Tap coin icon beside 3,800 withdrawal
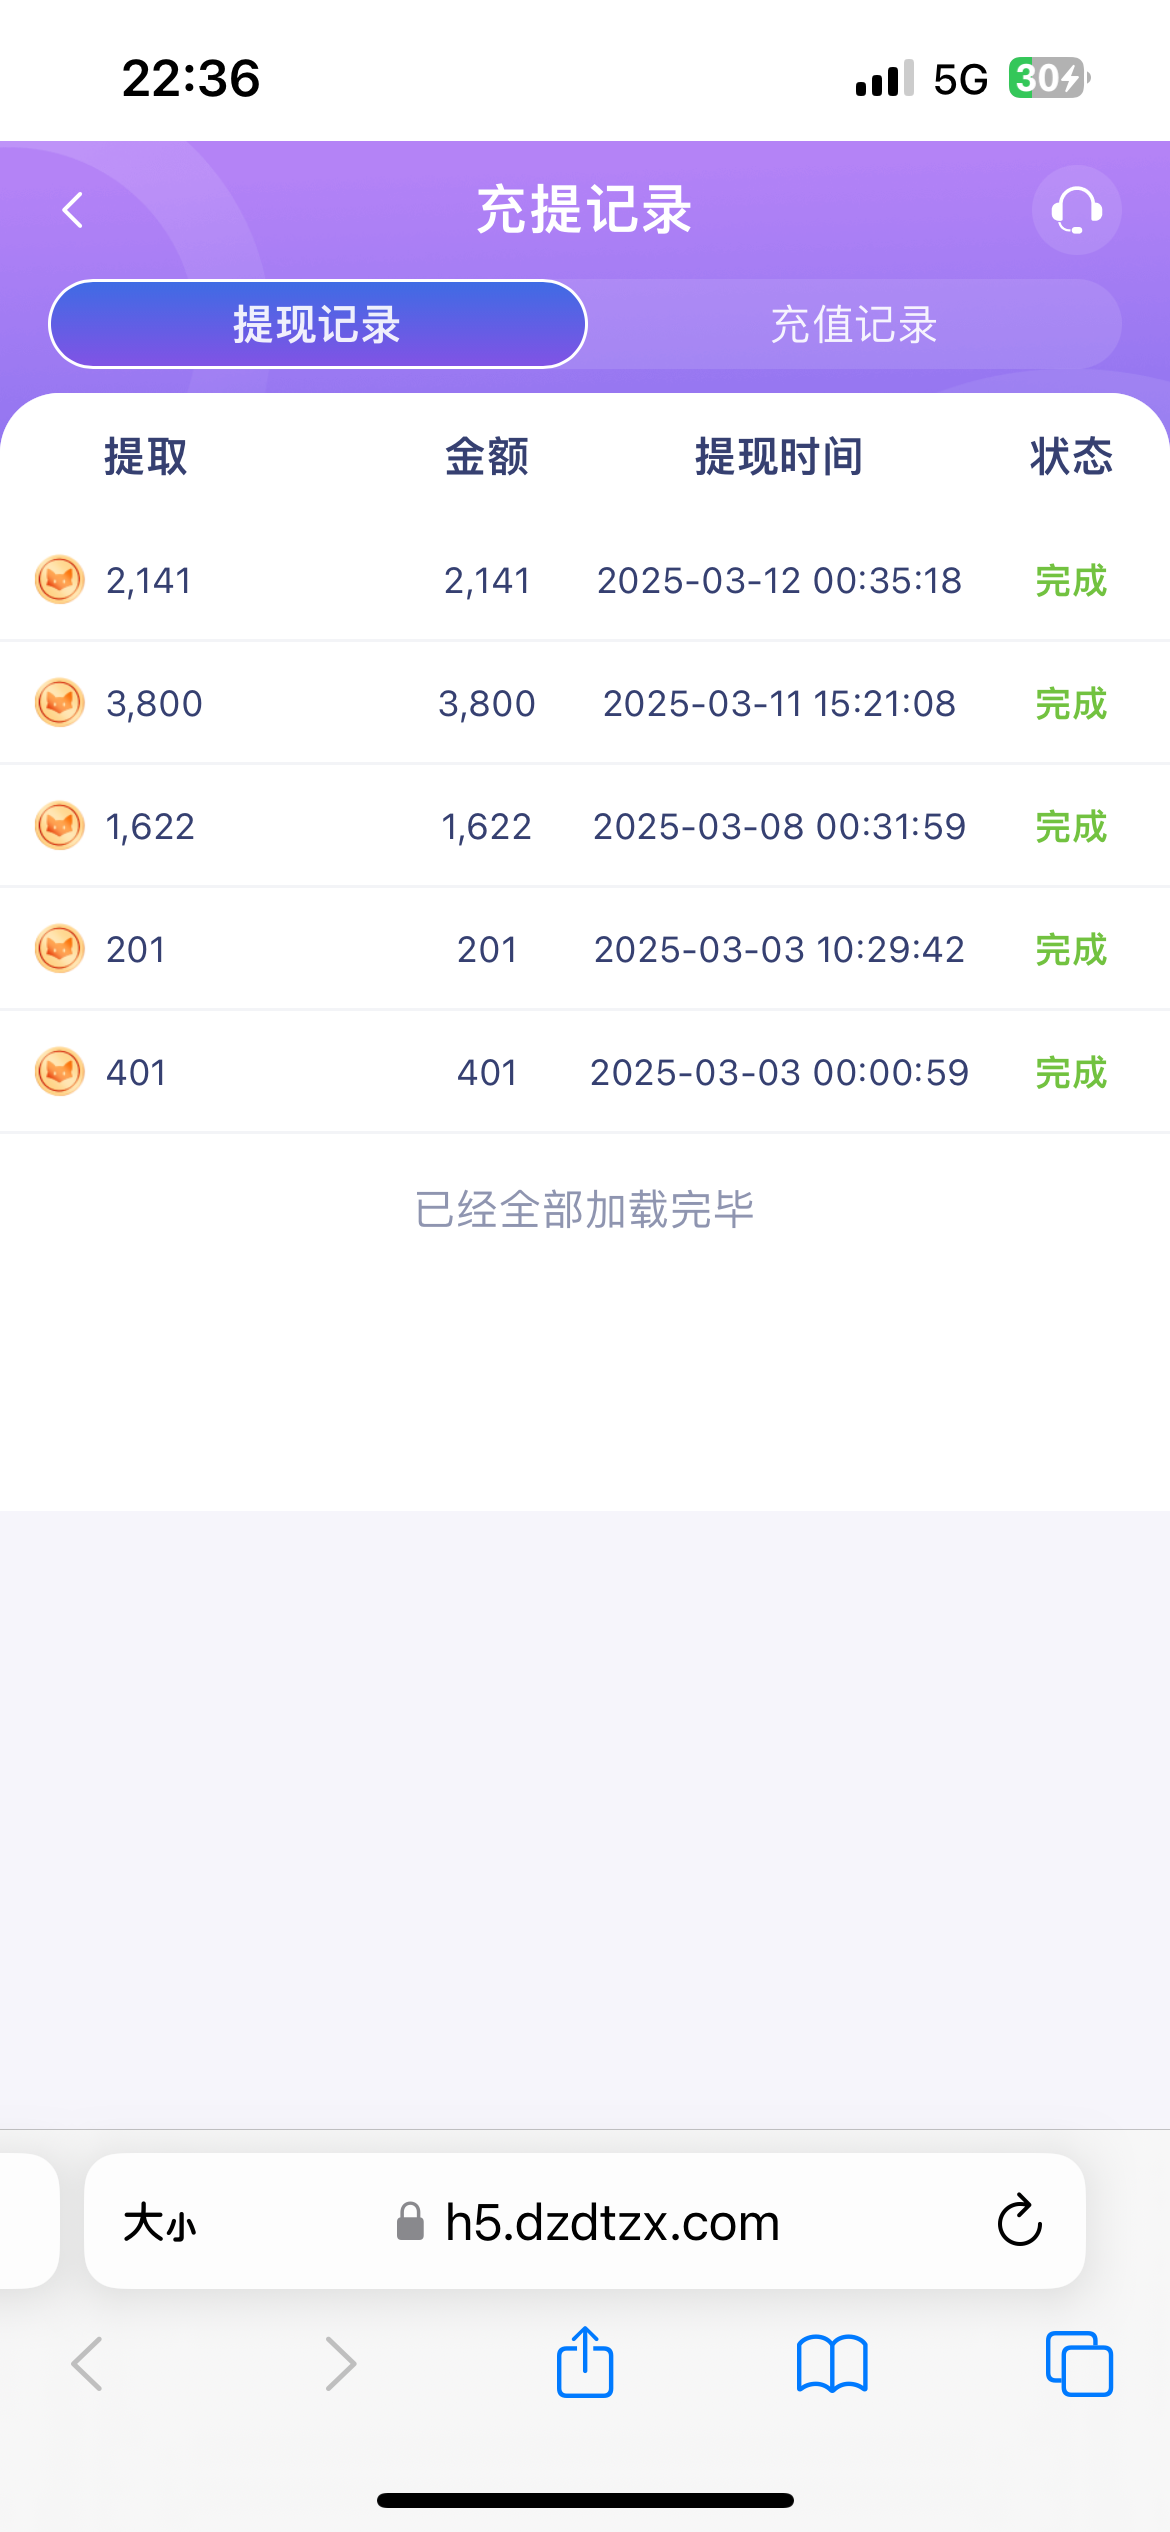Image resolution: width=1170 pixels, height=2532 pixels. [x=60, y=703]
